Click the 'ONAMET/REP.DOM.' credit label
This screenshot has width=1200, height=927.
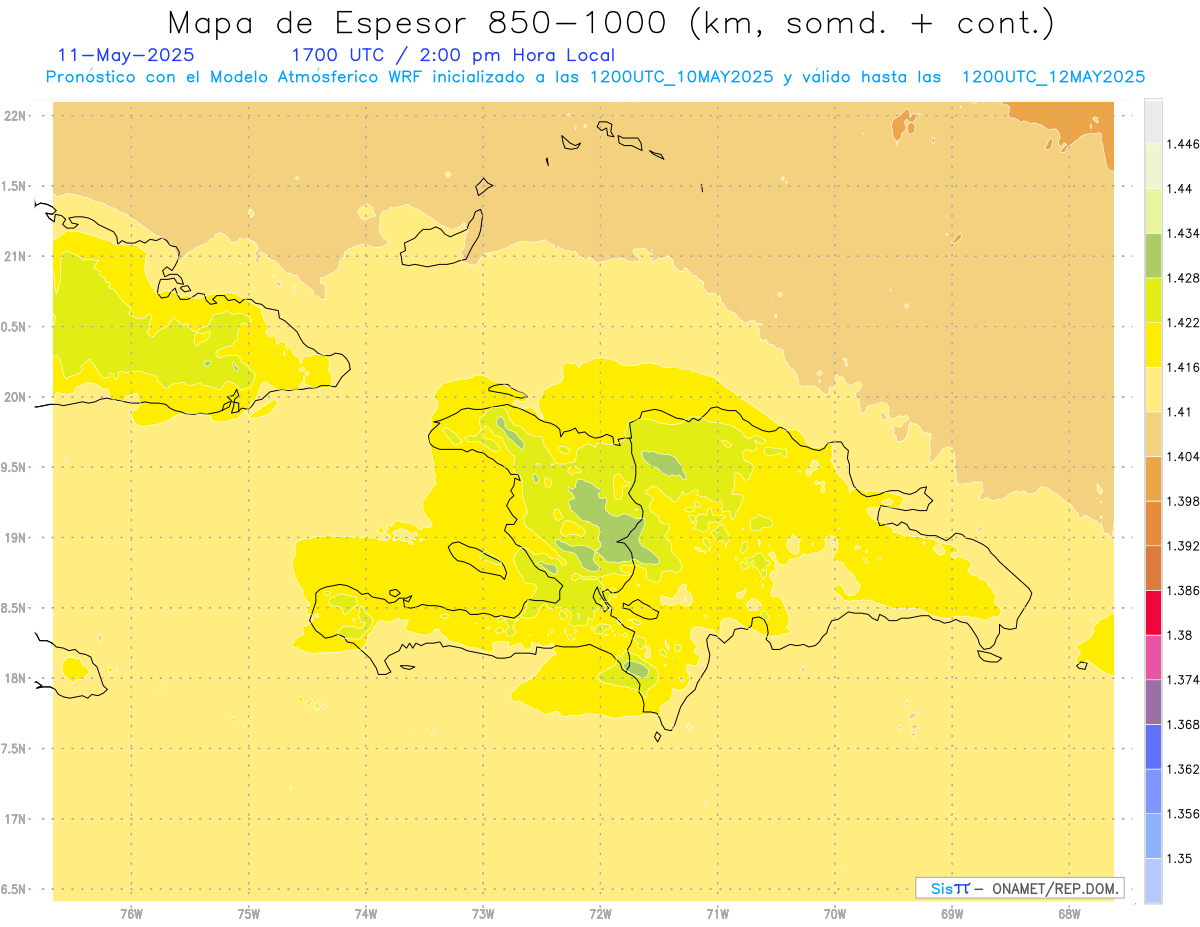(x=1055, y=888)
